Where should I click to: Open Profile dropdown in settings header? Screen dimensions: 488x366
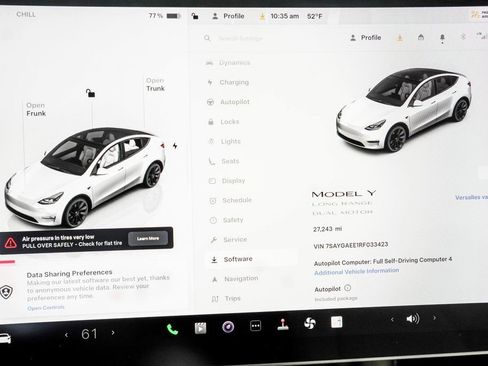click(366, 38)
